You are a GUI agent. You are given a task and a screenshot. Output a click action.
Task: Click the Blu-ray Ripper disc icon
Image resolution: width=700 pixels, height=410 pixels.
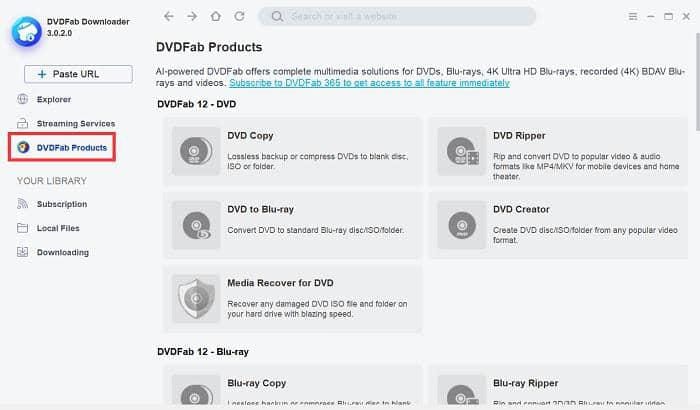(x=462, y=391)
